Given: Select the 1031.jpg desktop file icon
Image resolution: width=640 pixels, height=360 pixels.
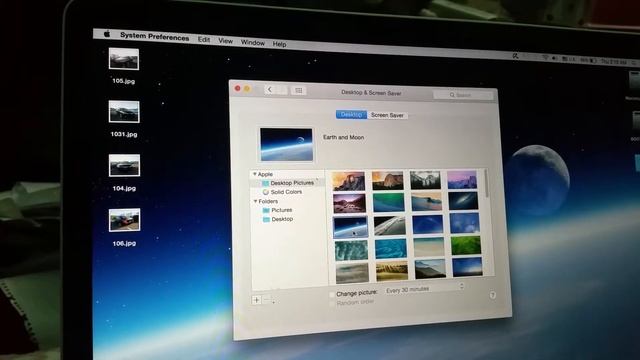Looking at the screenshot, I should (124, 112).
